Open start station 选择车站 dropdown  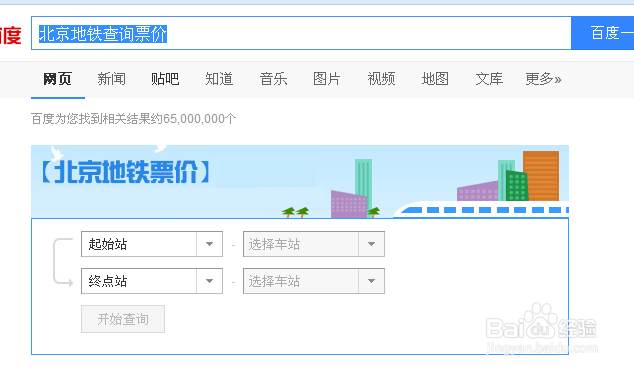tap(313, 244)
